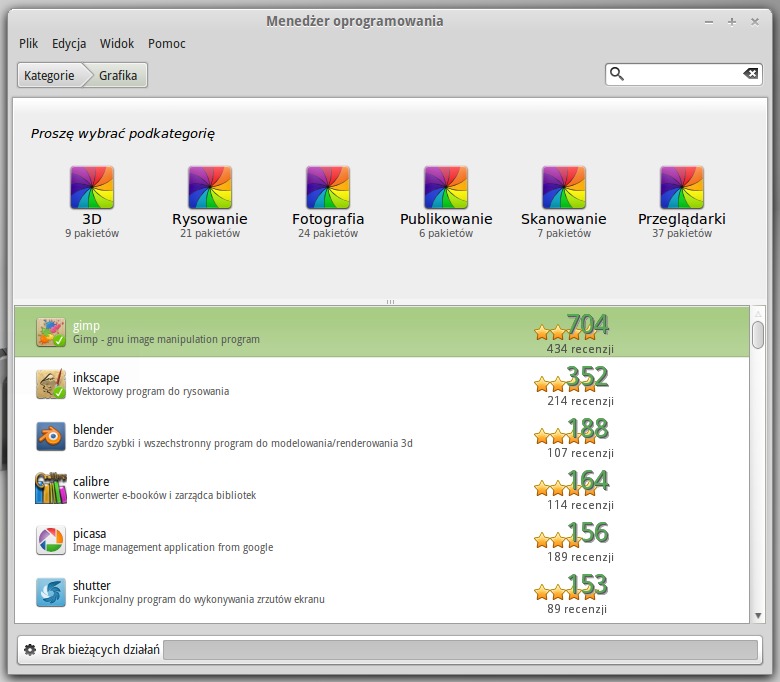
Task: Open the 3D subcategory icon
Action: 92,188
